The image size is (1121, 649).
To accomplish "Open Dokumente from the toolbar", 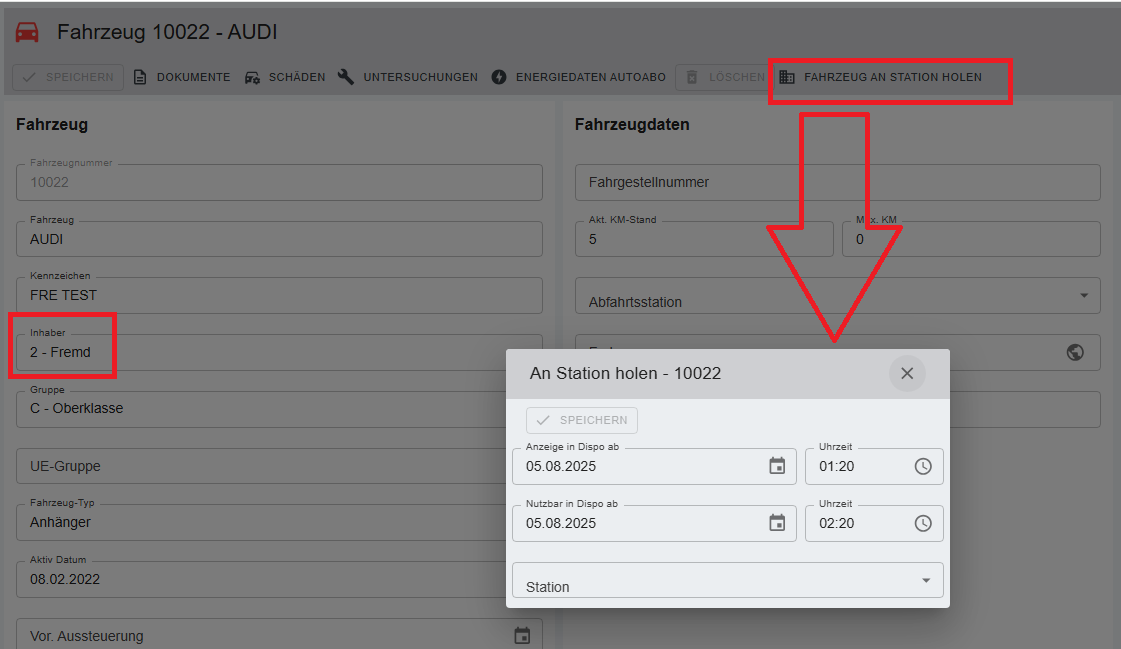I will tap(182, 77).
